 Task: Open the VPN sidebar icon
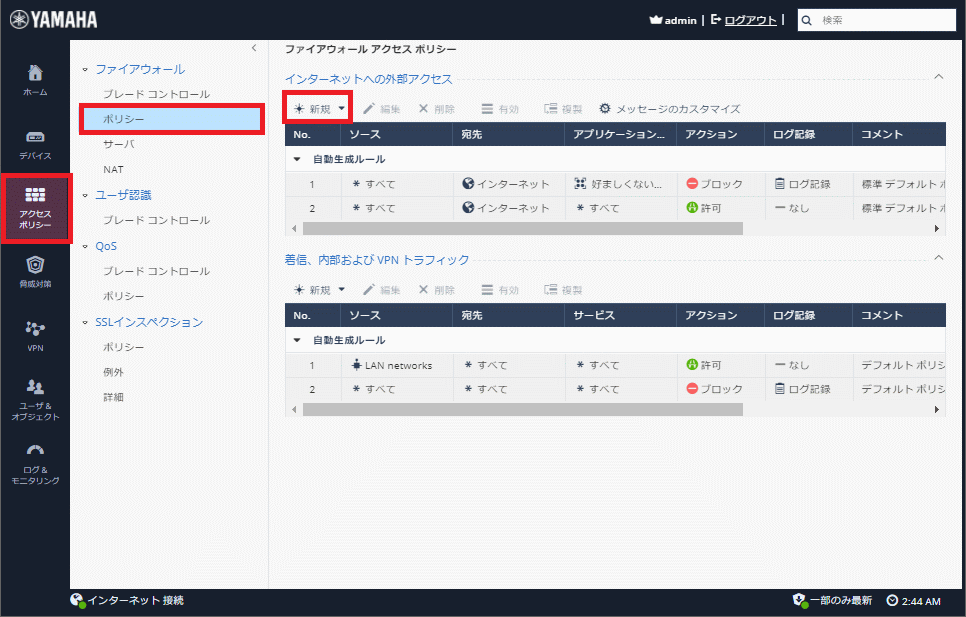click(35, 329)
